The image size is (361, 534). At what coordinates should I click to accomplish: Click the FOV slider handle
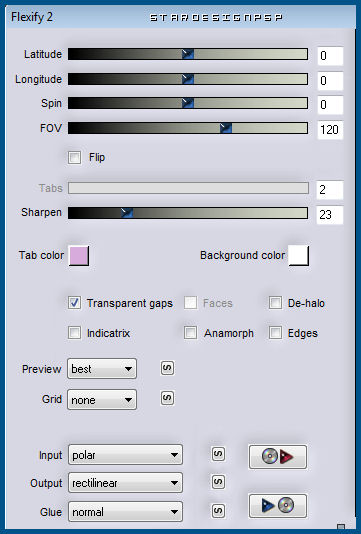coord(225,128)
